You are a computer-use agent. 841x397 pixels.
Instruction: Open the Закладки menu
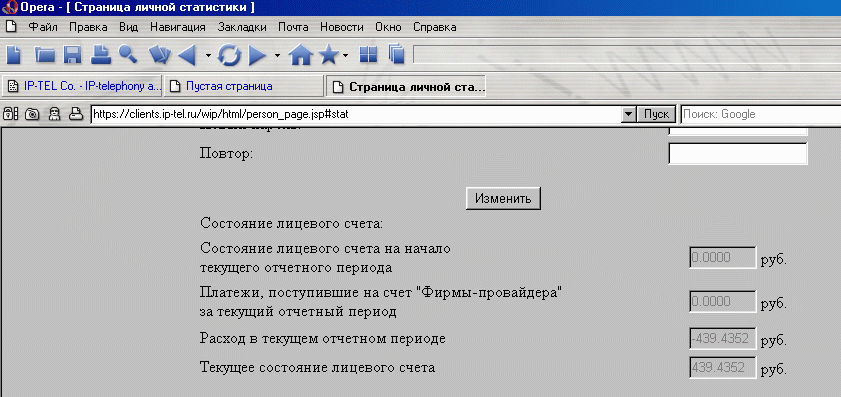pyautogui.click(x=242, y=27)
